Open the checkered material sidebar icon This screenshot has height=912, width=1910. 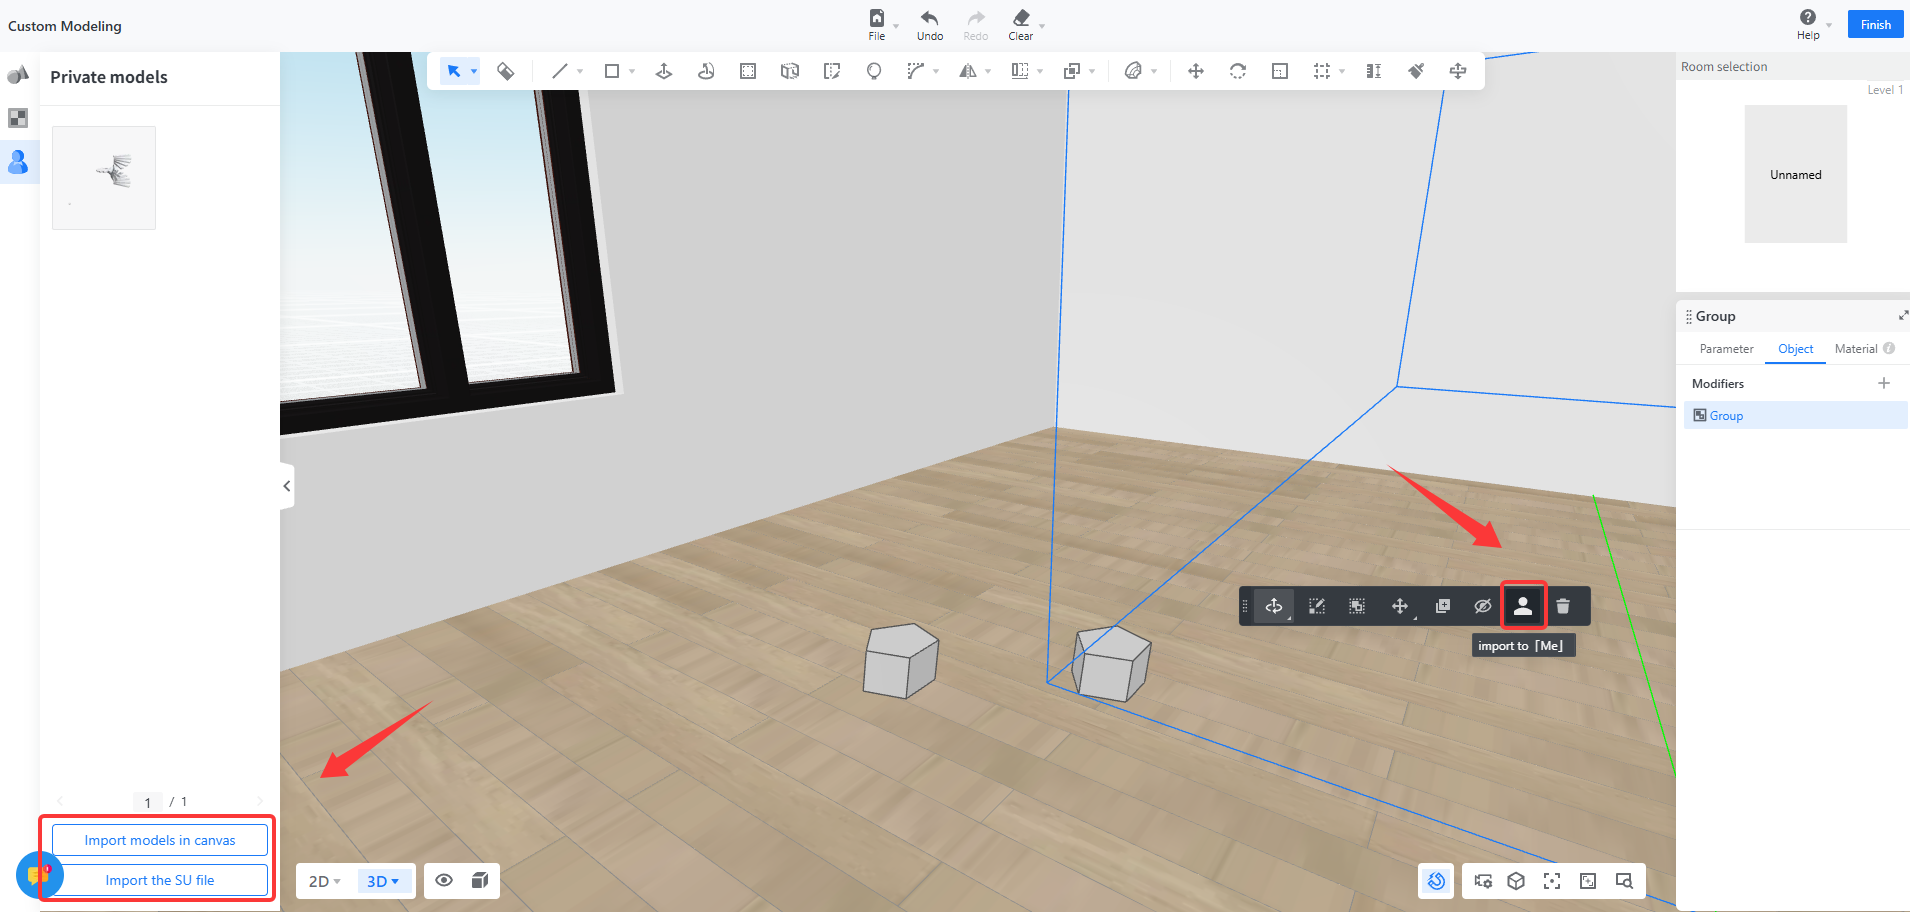tap(18, 118)
